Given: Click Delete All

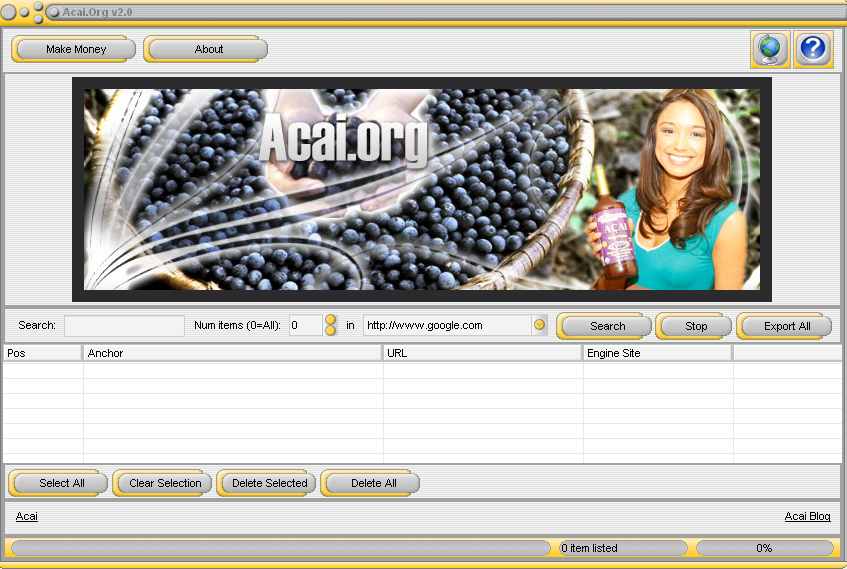Looking at the screenshot, I should click(371, 483).
